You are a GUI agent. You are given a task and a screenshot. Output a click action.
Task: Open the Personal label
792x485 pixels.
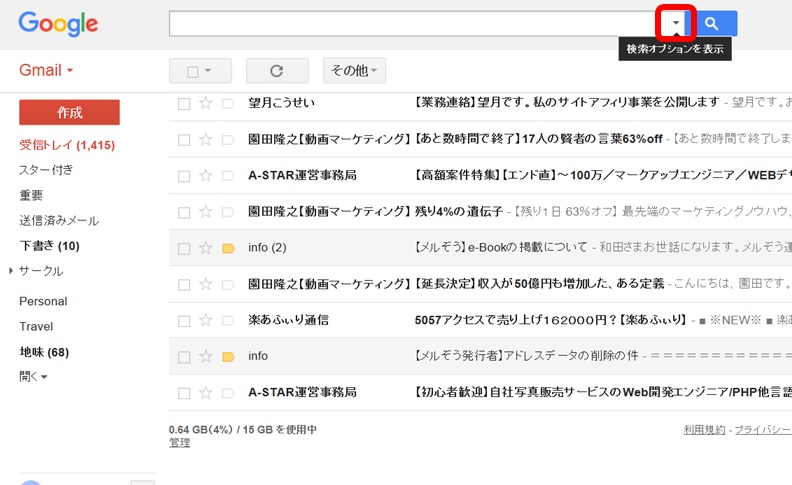tap(43, 301)
